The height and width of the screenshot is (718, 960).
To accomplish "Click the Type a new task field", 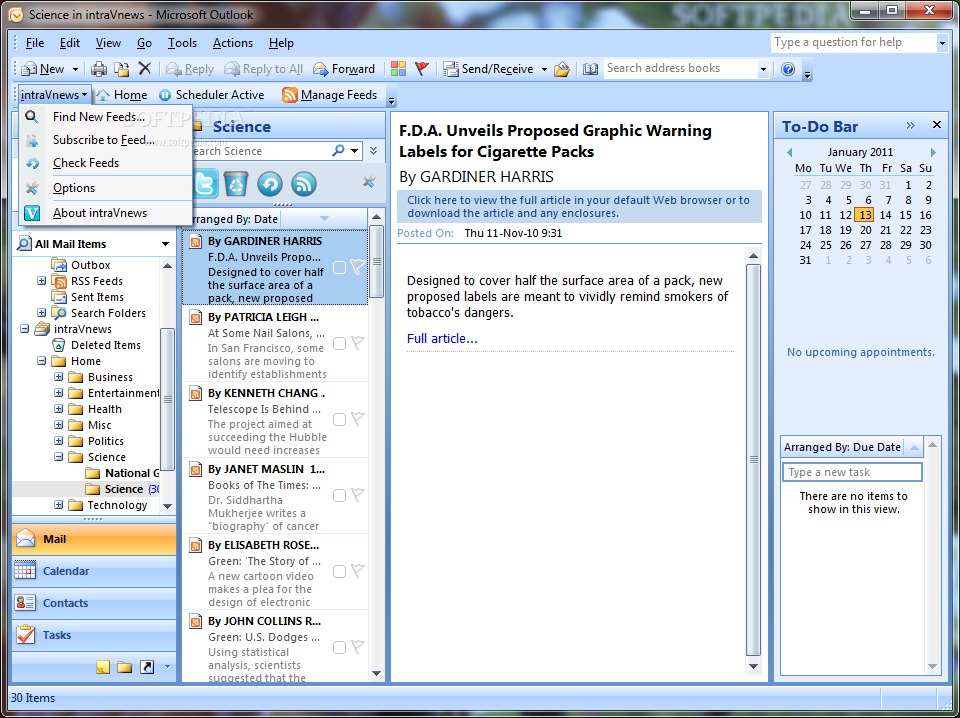I will point(852,472).
